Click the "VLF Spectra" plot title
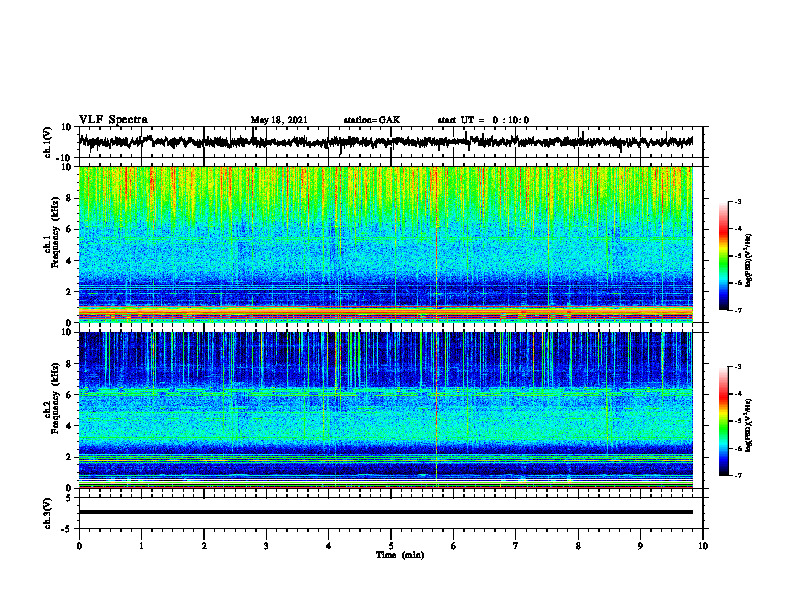792x612 pixels. [x=113, y=120]
